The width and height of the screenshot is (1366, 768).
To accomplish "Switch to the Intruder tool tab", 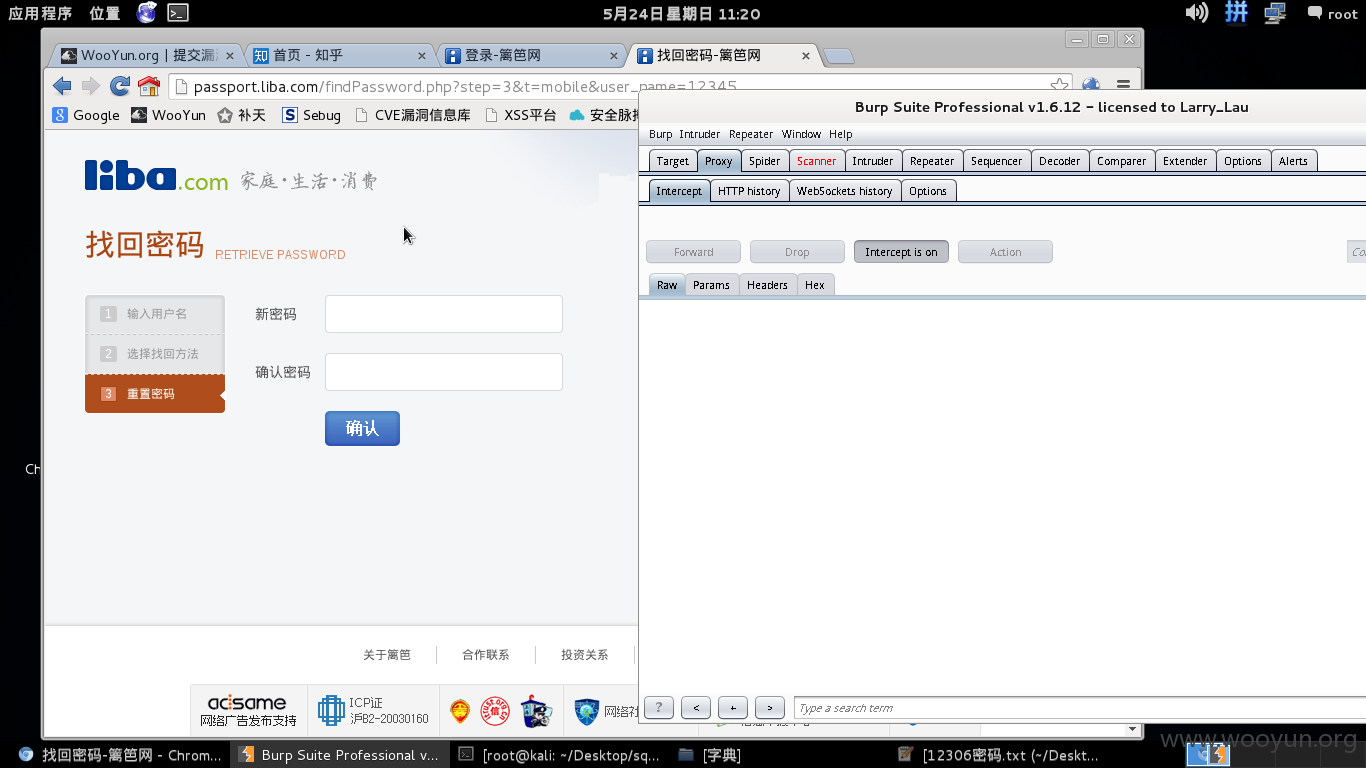I will point(872,161).
